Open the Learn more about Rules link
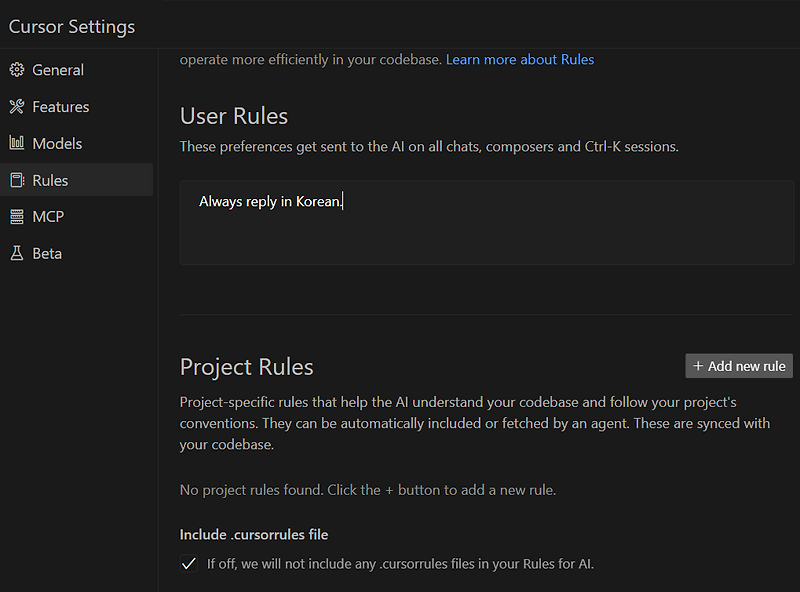The image size is (800, 592). pos(520,60)
